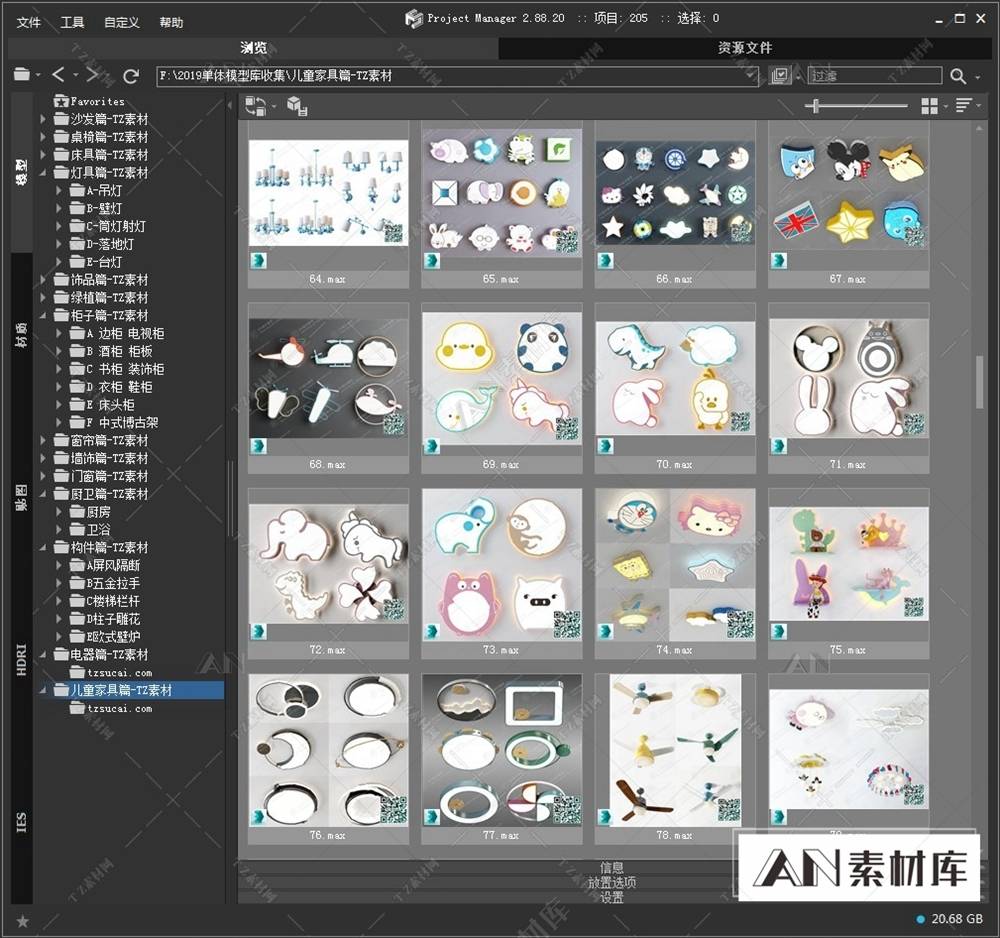
Task: Click the 20.68 GB disk indicator
Action: (950, 920)
